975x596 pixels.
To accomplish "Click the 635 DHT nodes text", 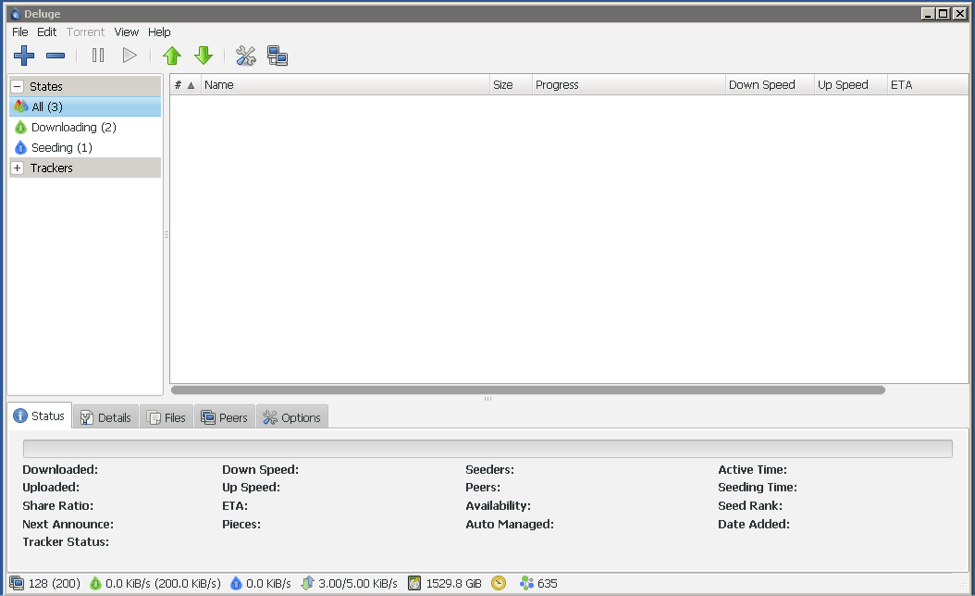I will (x=547, y=584).
